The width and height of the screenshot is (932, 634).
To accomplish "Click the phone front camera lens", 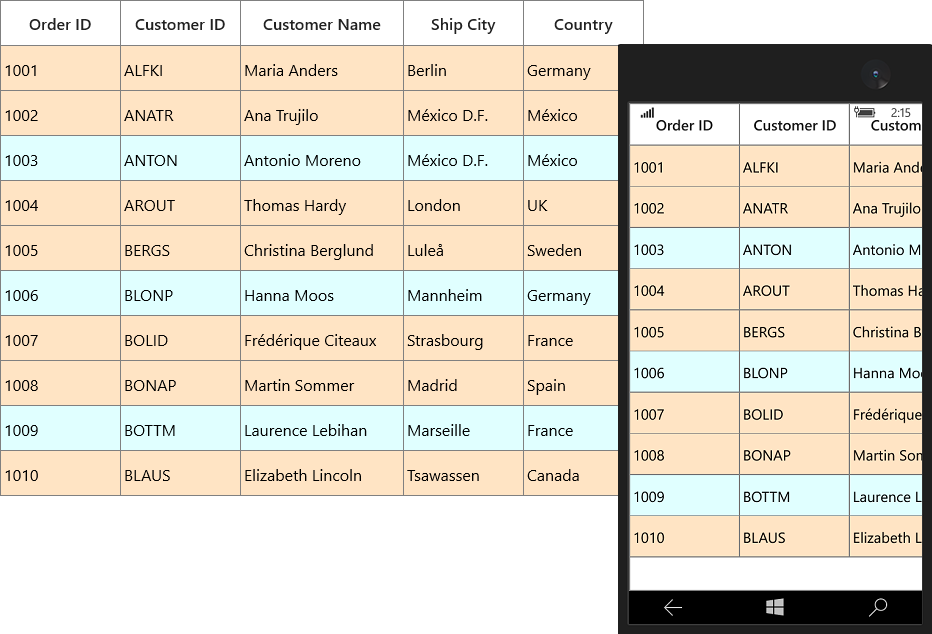I will pyautogui.click(x=876, y=74).
